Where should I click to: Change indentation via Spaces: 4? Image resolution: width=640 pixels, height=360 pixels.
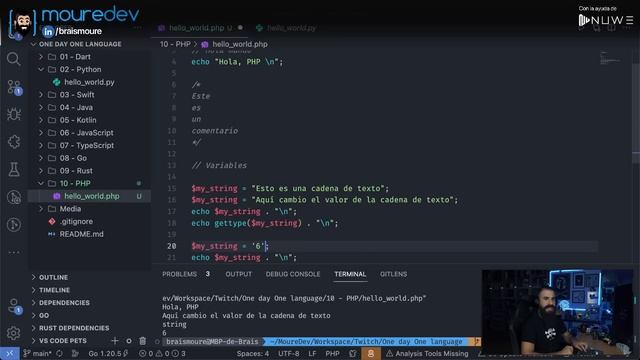(253, 353)
